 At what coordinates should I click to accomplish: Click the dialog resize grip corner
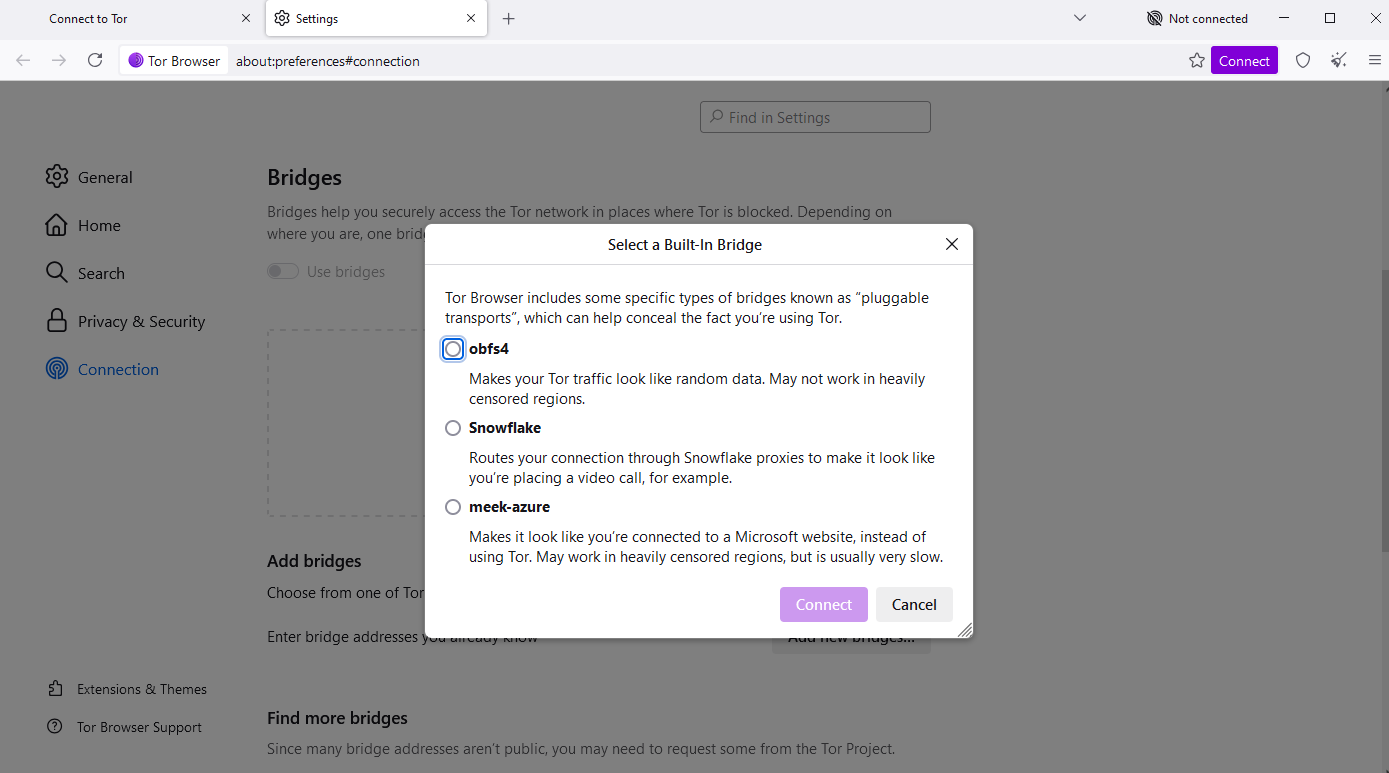pos(964,629)
